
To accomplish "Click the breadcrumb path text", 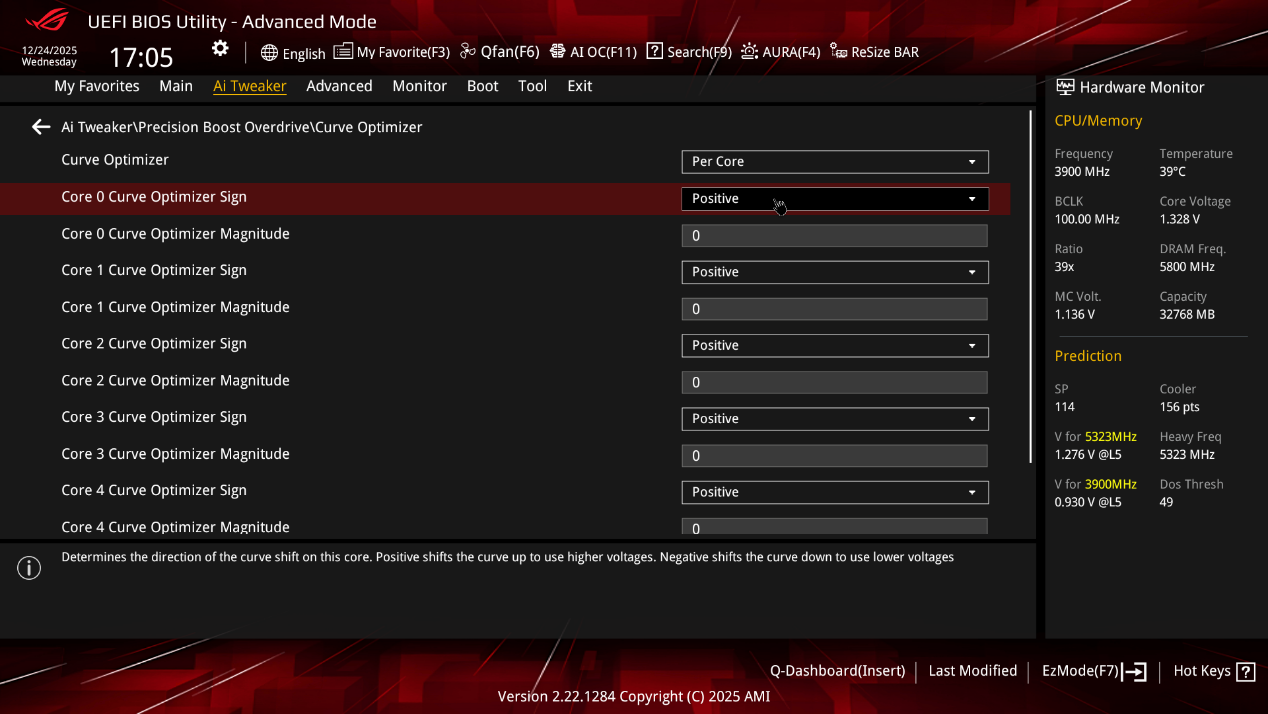I will coord(242,127).
